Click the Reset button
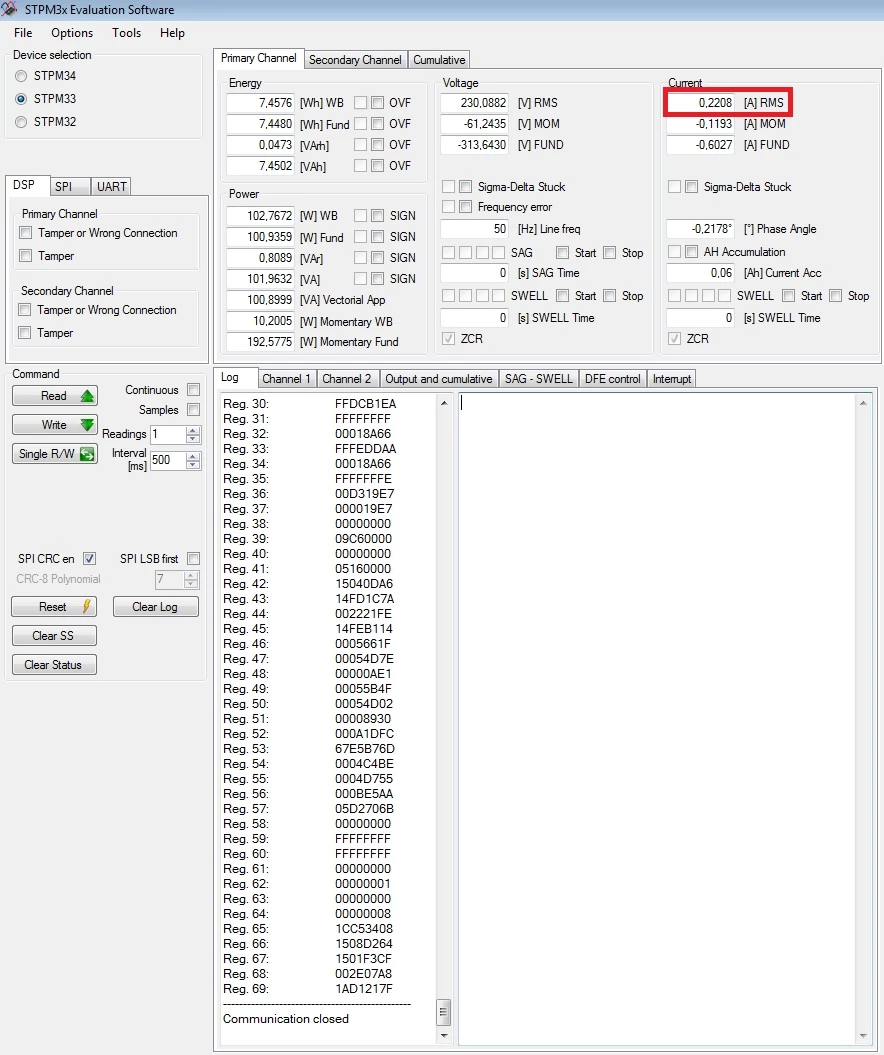This screenshot has height=1055, width=884. 54,607
